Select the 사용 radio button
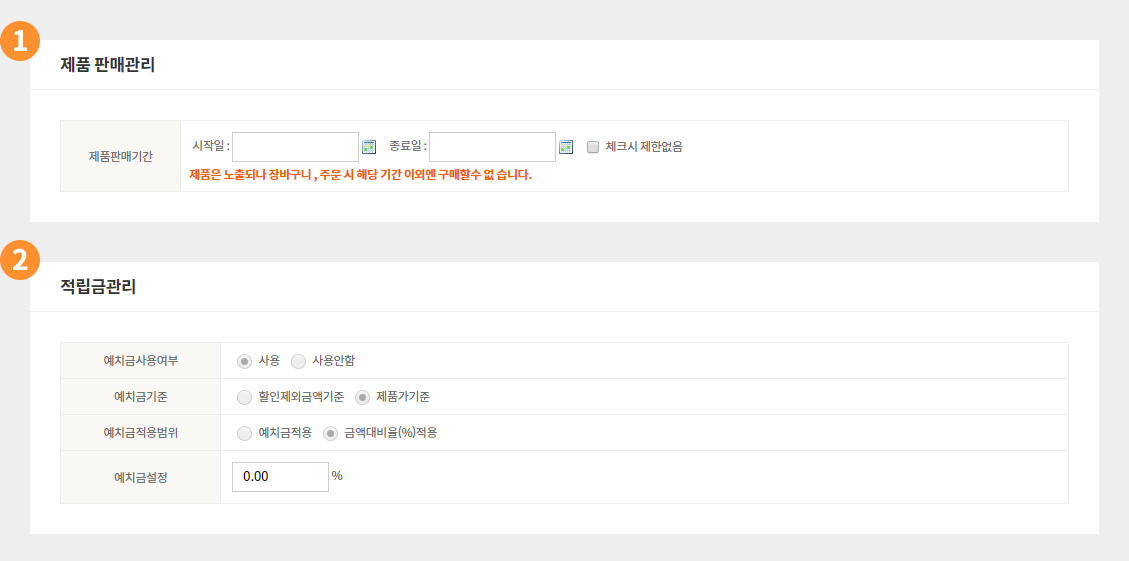Viewport: 1129px width, 561px height. point(245,361)
